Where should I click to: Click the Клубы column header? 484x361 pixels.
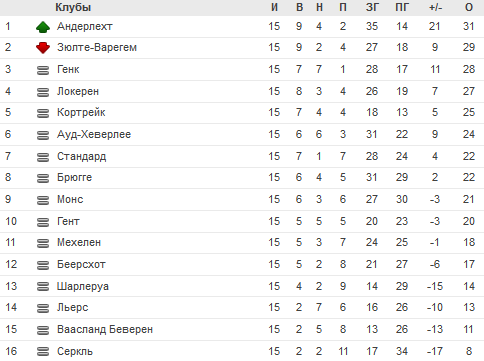[x=73, y=7]
